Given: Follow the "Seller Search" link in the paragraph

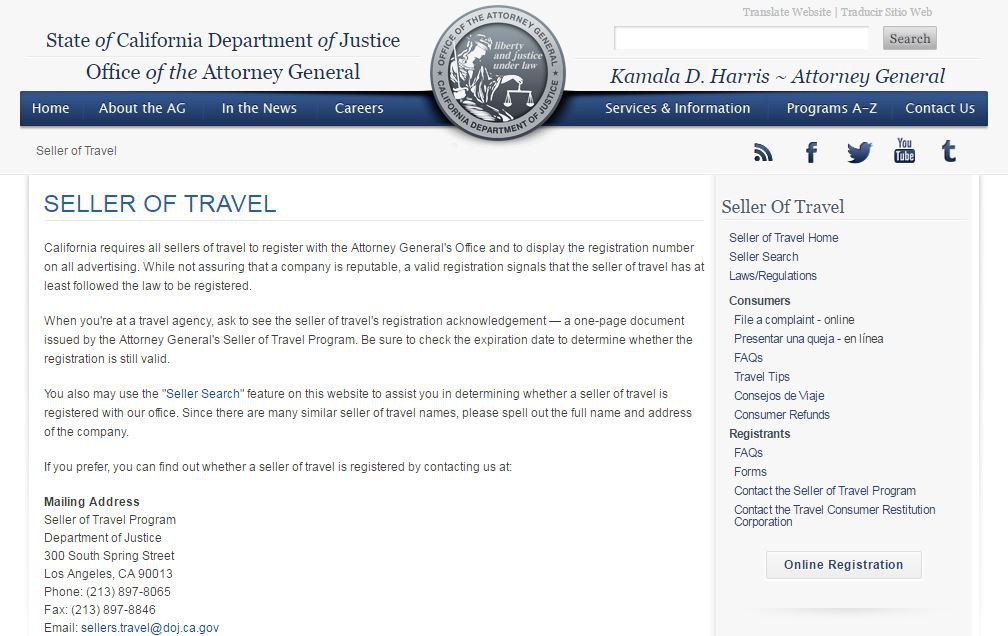Looking at the screenshot, I should click(x=203, y=394).
